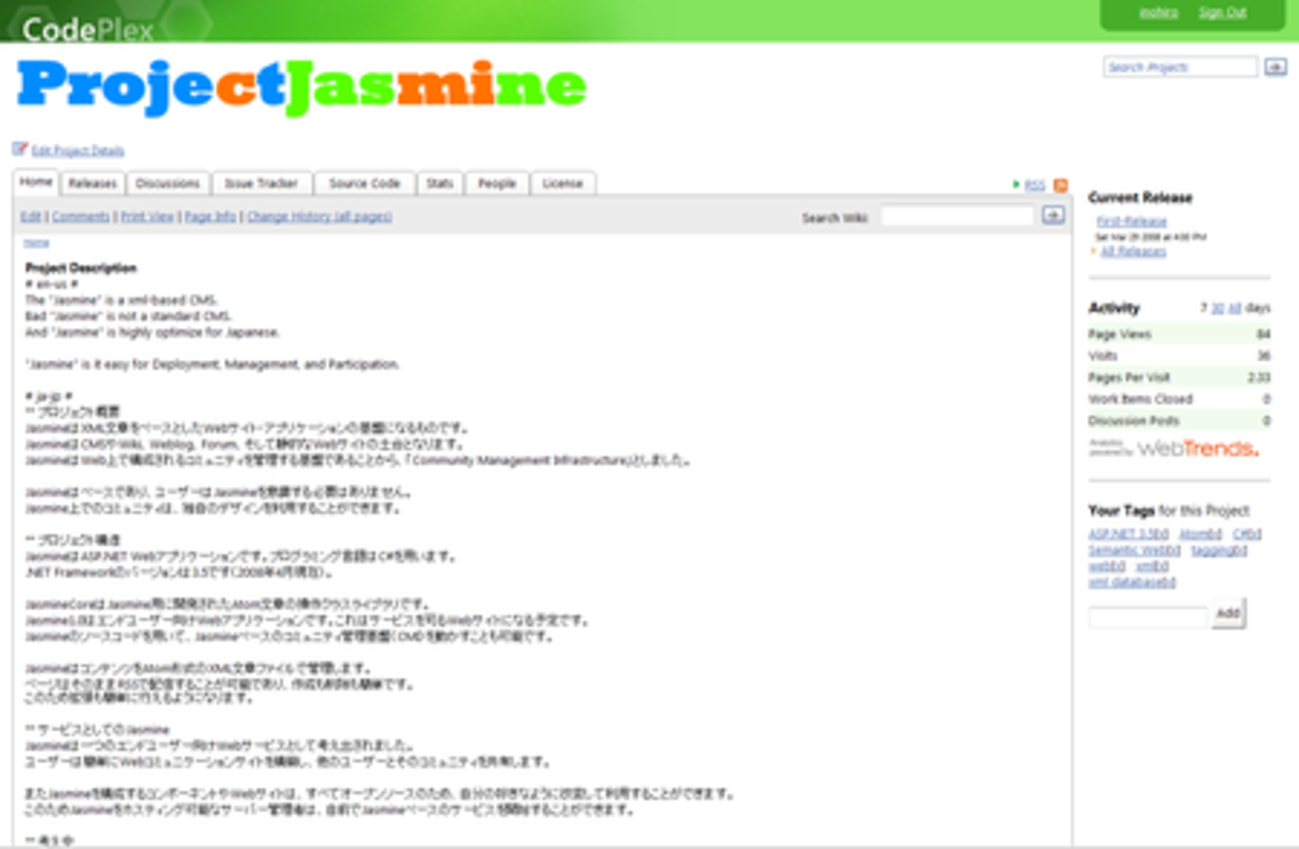Click the Work Items Closed label
The image size is (1299, 849).
click(x=1140, y=399)
